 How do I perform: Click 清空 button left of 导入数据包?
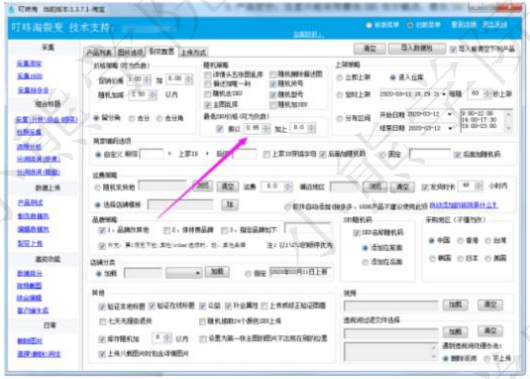click(x=369, y=48)
